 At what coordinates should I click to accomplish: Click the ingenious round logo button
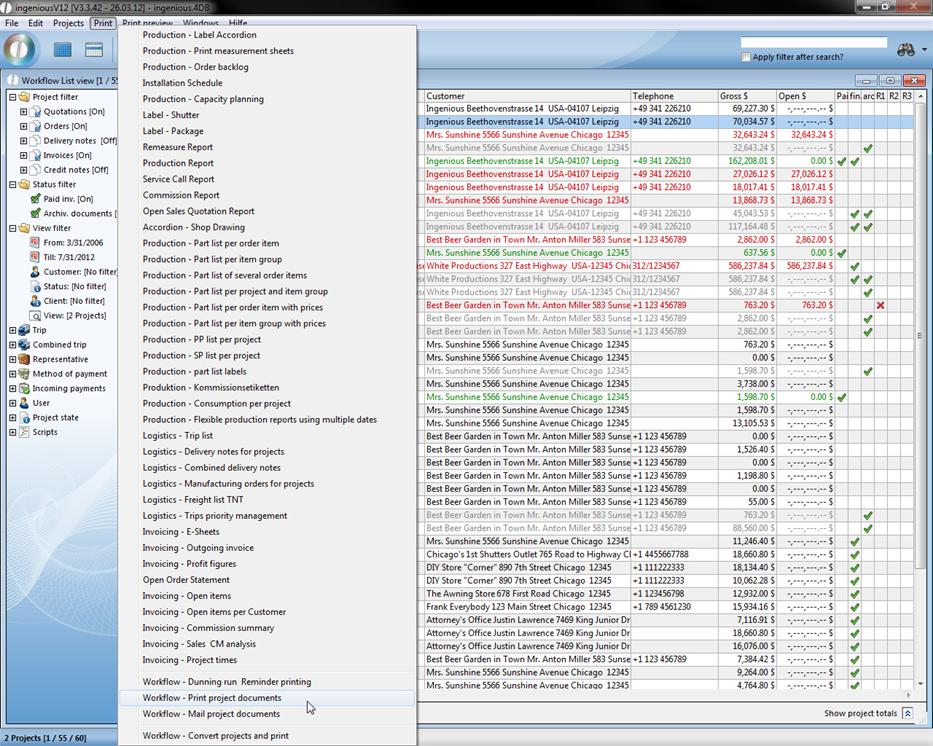[20, 49]
